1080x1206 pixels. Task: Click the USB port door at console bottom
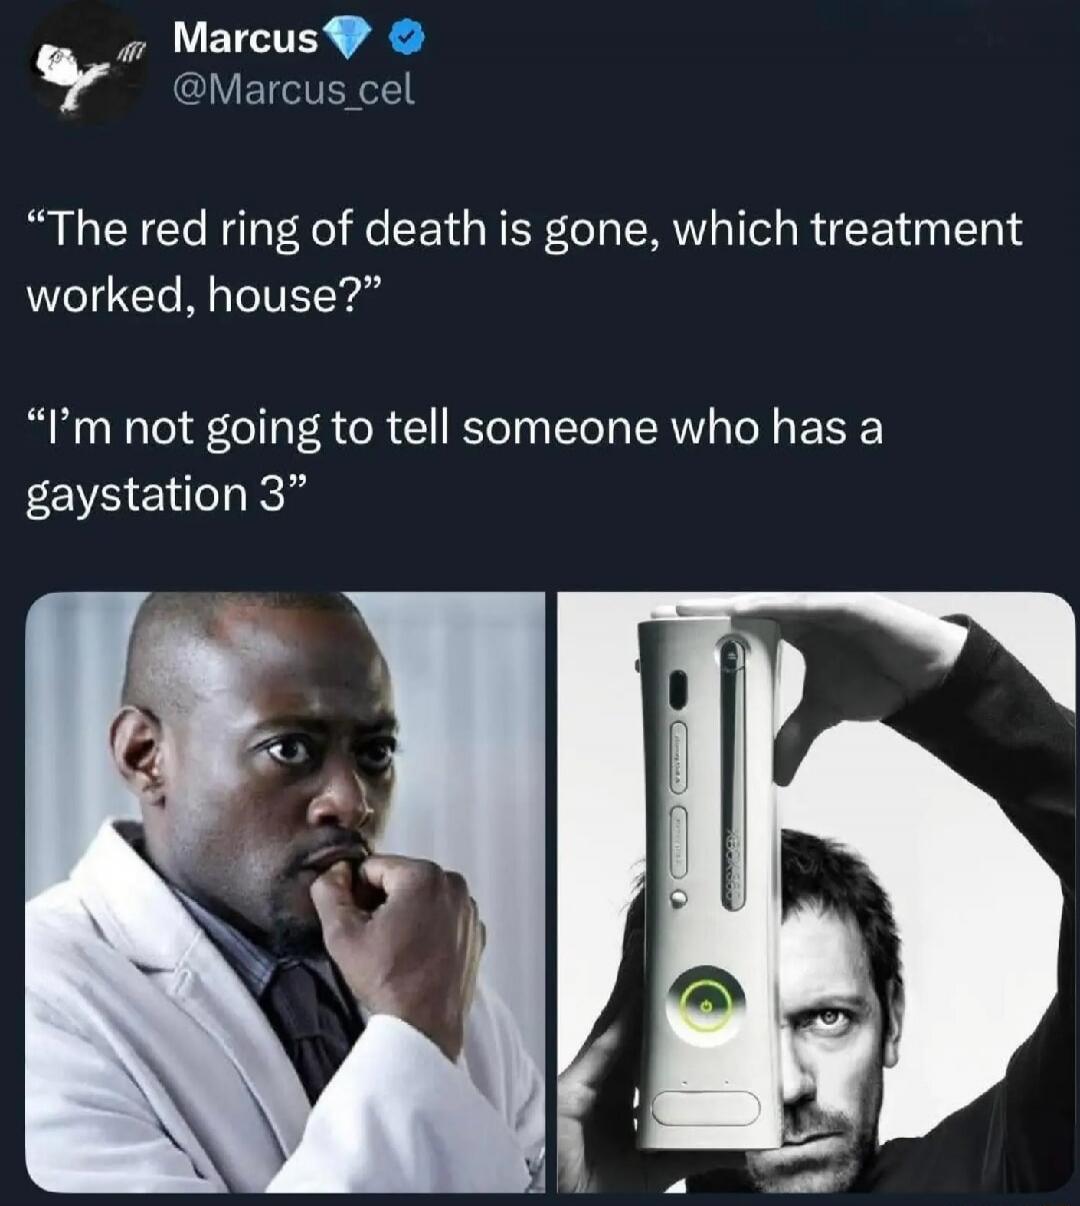(705, 1107)
